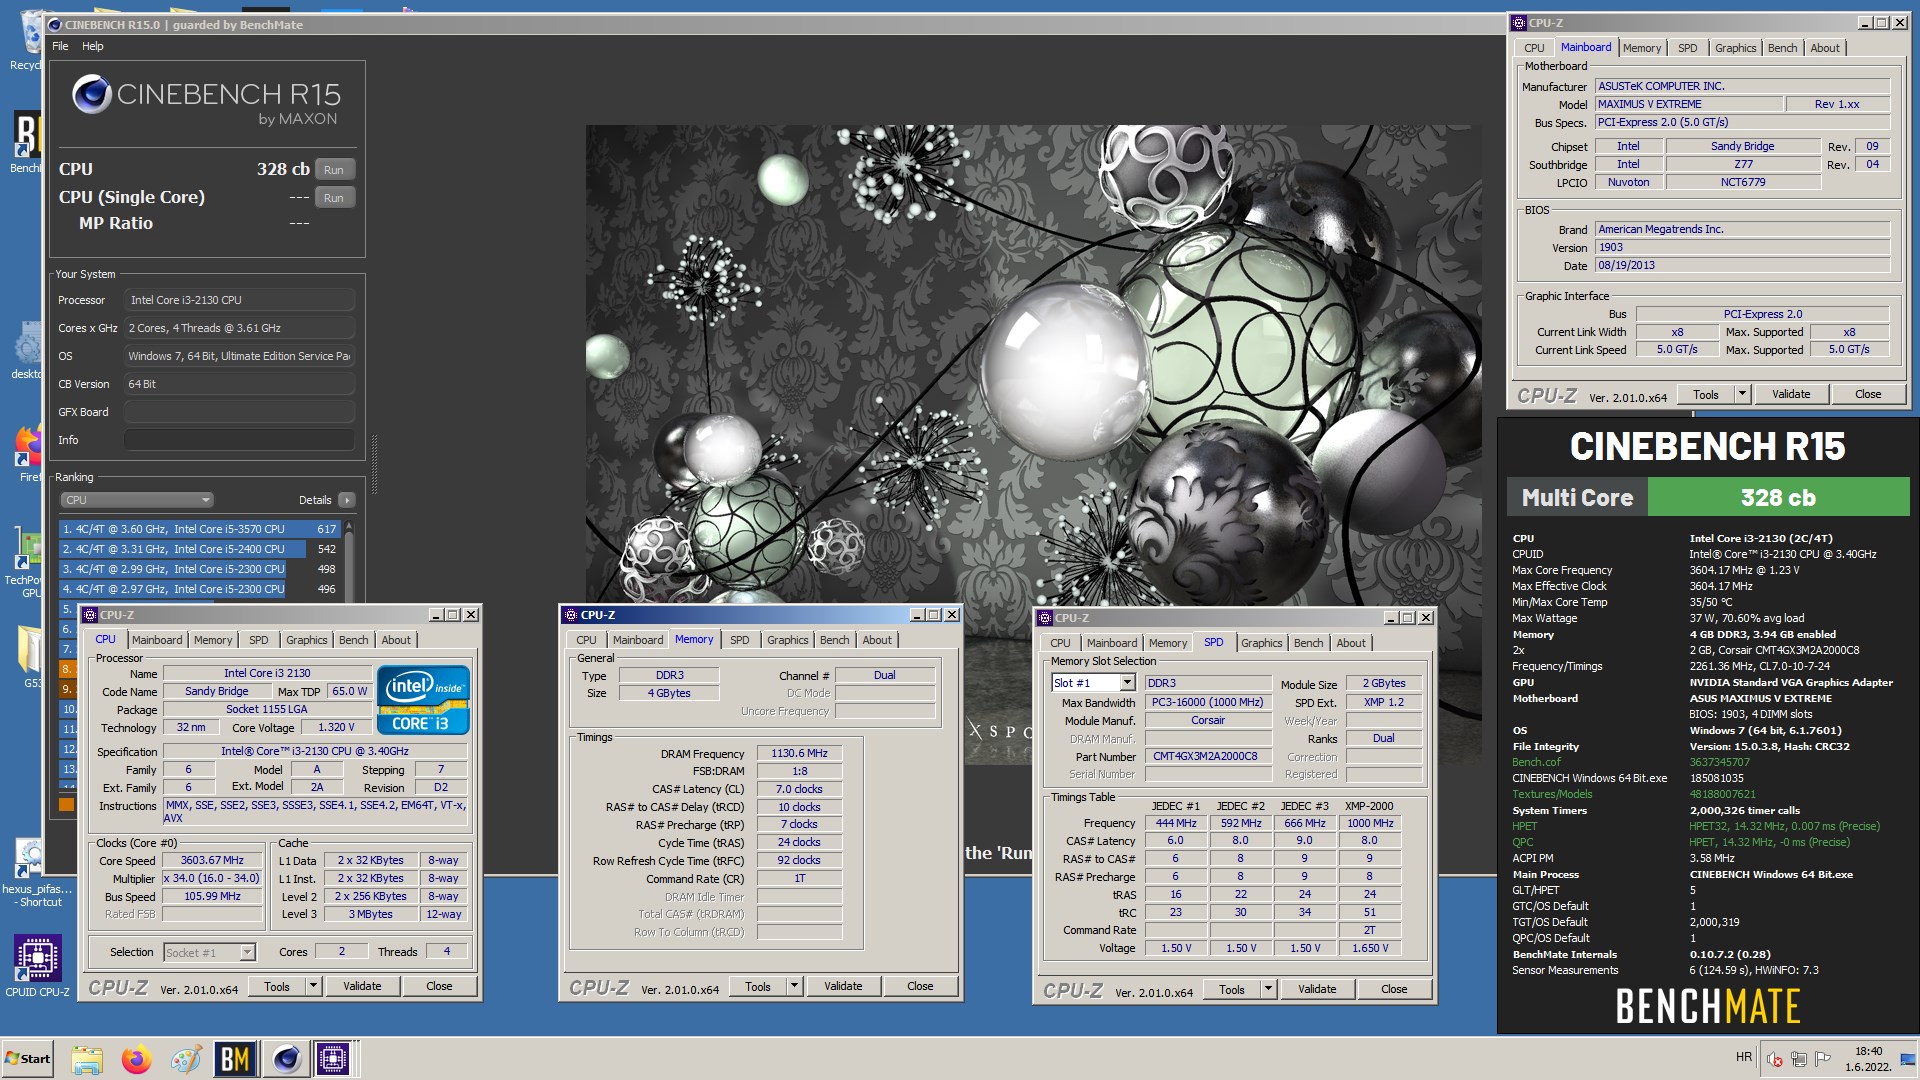Image resolution: width=1920 pixels, height=1080 pixels.
Task: Open About tab in top-right CPU-Z window
Action: point(1824,48)
